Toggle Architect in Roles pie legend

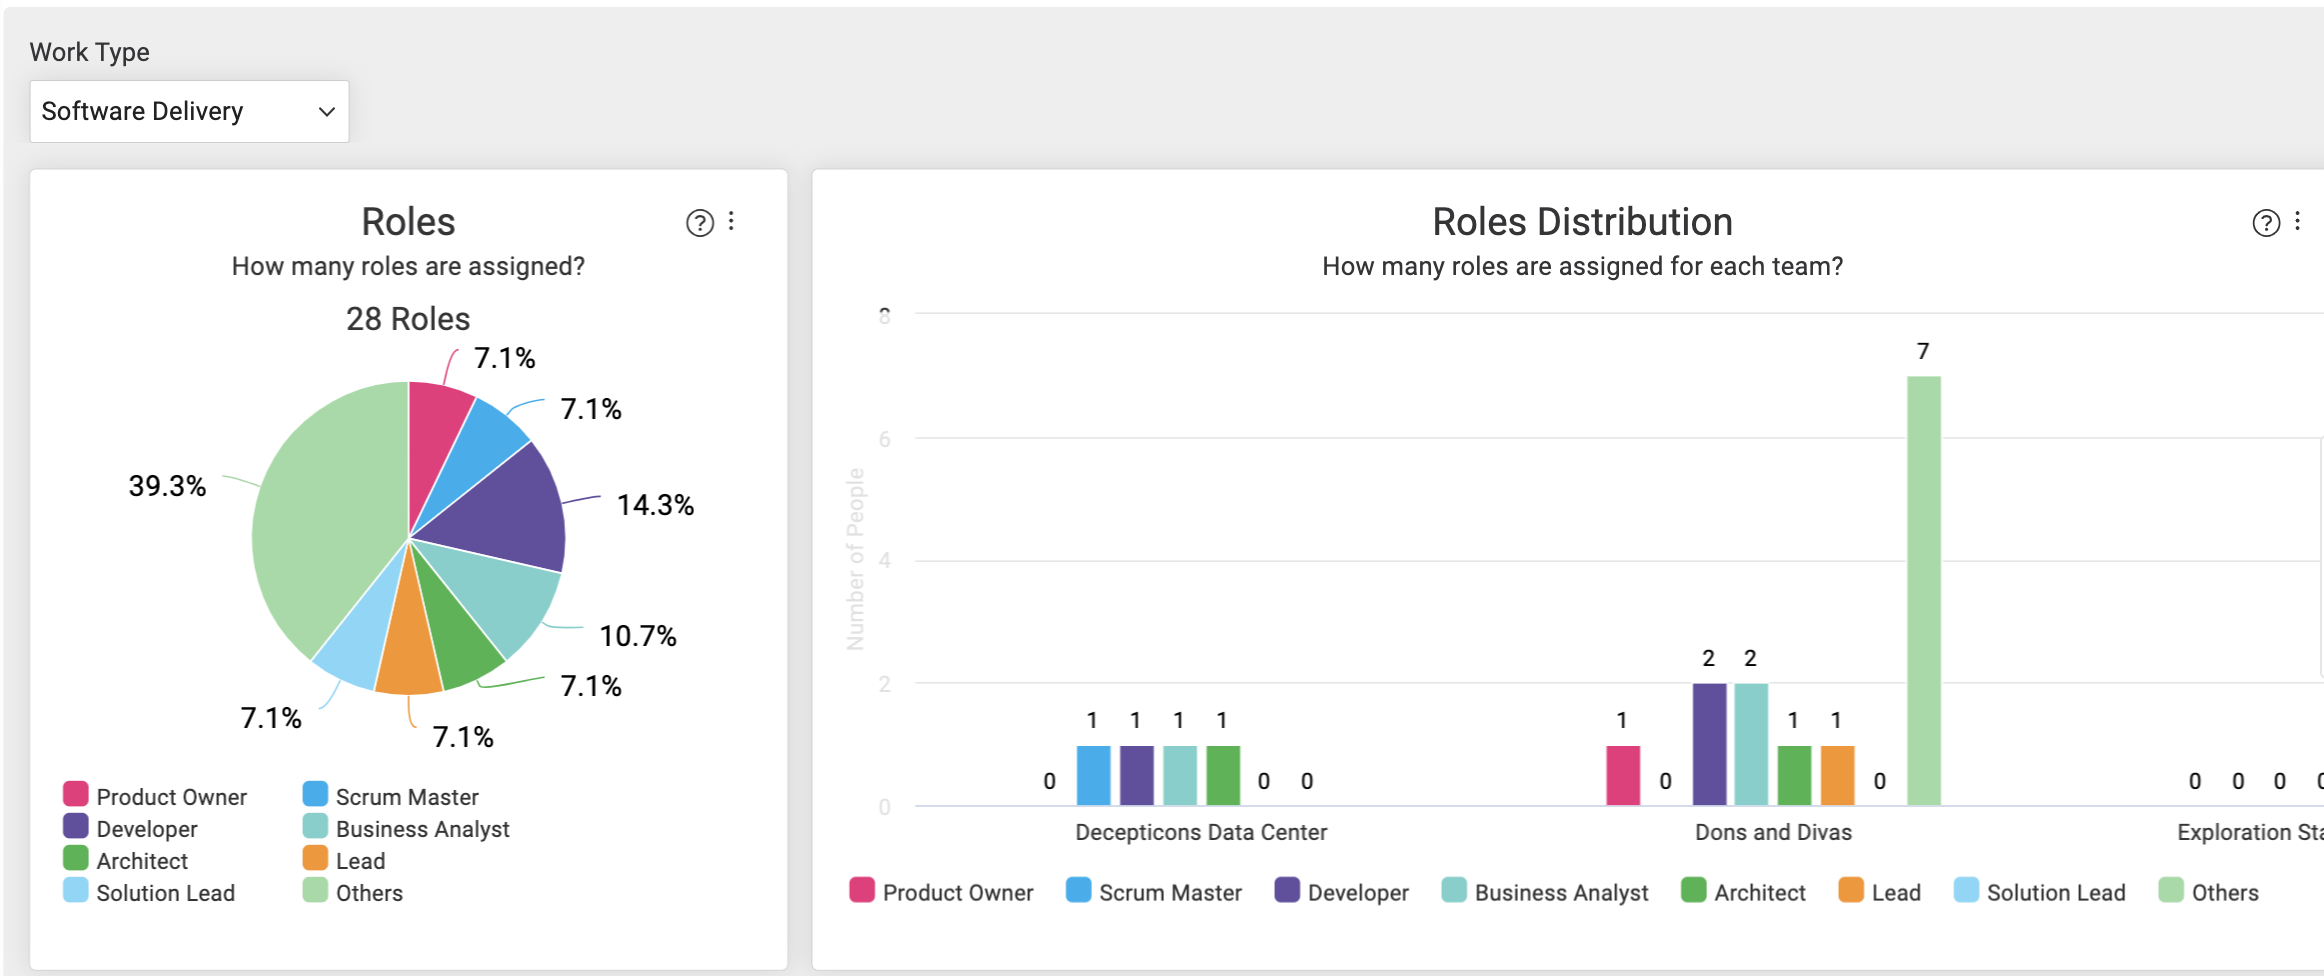pos(126,860)
